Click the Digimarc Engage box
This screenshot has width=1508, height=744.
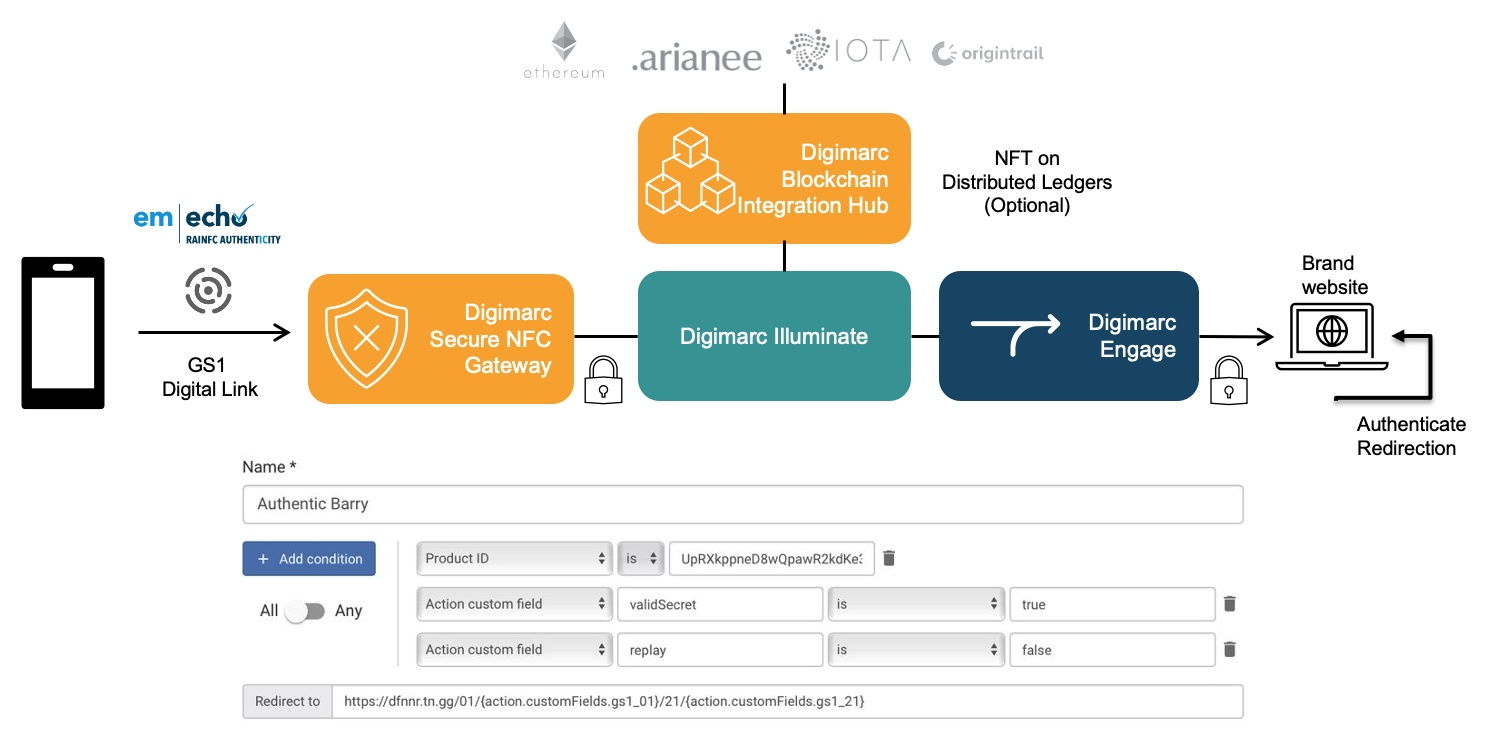1068,336
